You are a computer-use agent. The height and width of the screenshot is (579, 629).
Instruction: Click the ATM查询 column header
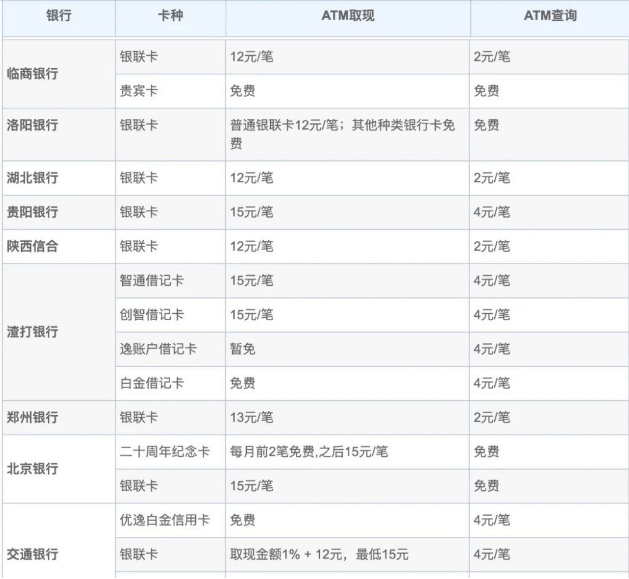pyautogui.click(x=550, y=16)
